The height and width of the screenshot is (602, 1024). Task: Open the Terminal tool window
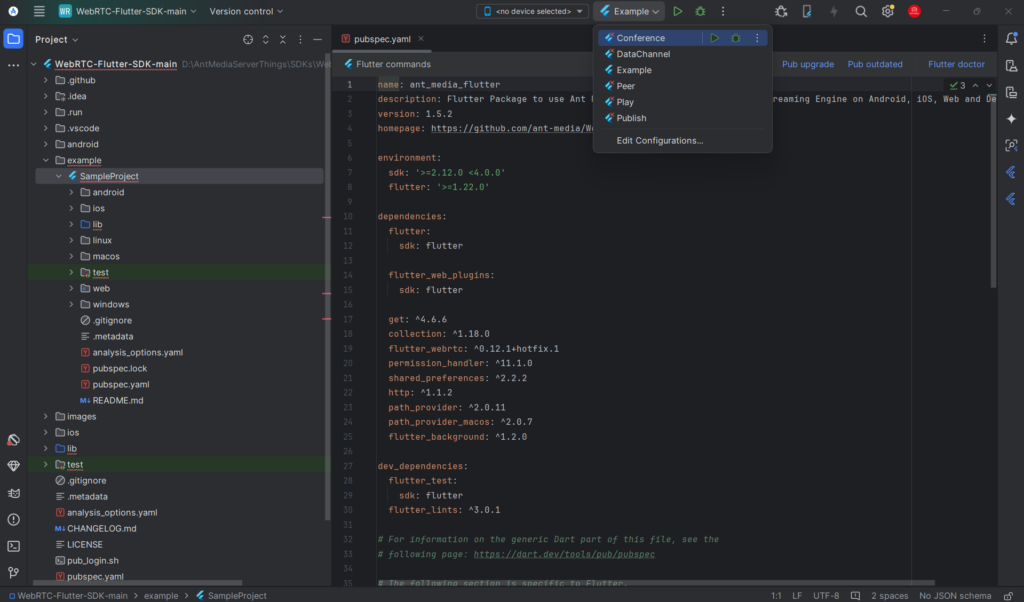tap(13, 546)
